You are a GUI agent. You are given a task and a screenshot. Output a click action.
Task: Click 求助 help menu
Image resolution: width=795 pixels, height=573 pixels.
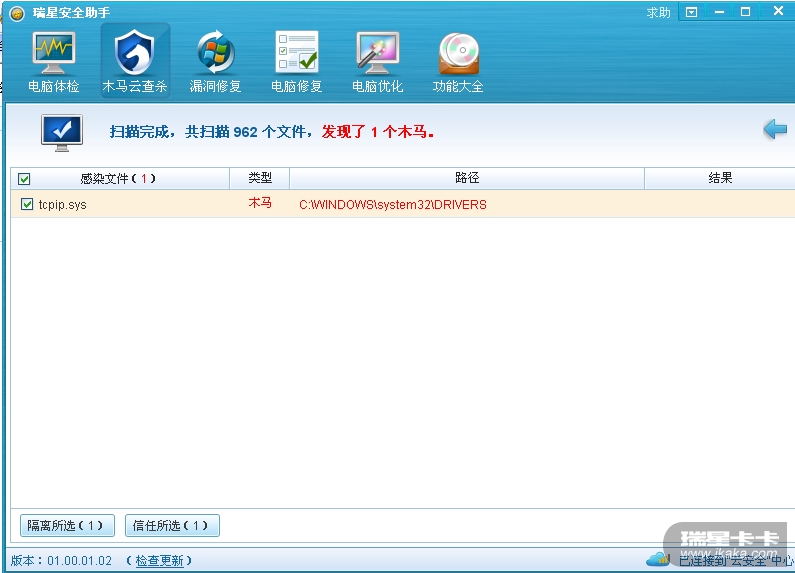[x=658, y=13]
